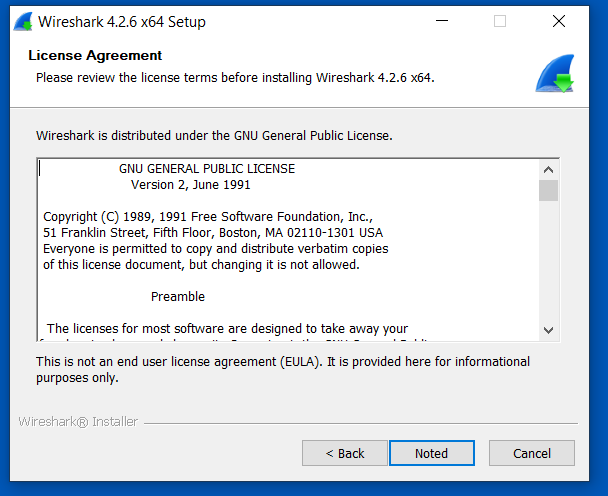This screenshot has width=608, height=496.
Task: Click the '51 Franklin Street' address line
Action: tap(212, 233)
